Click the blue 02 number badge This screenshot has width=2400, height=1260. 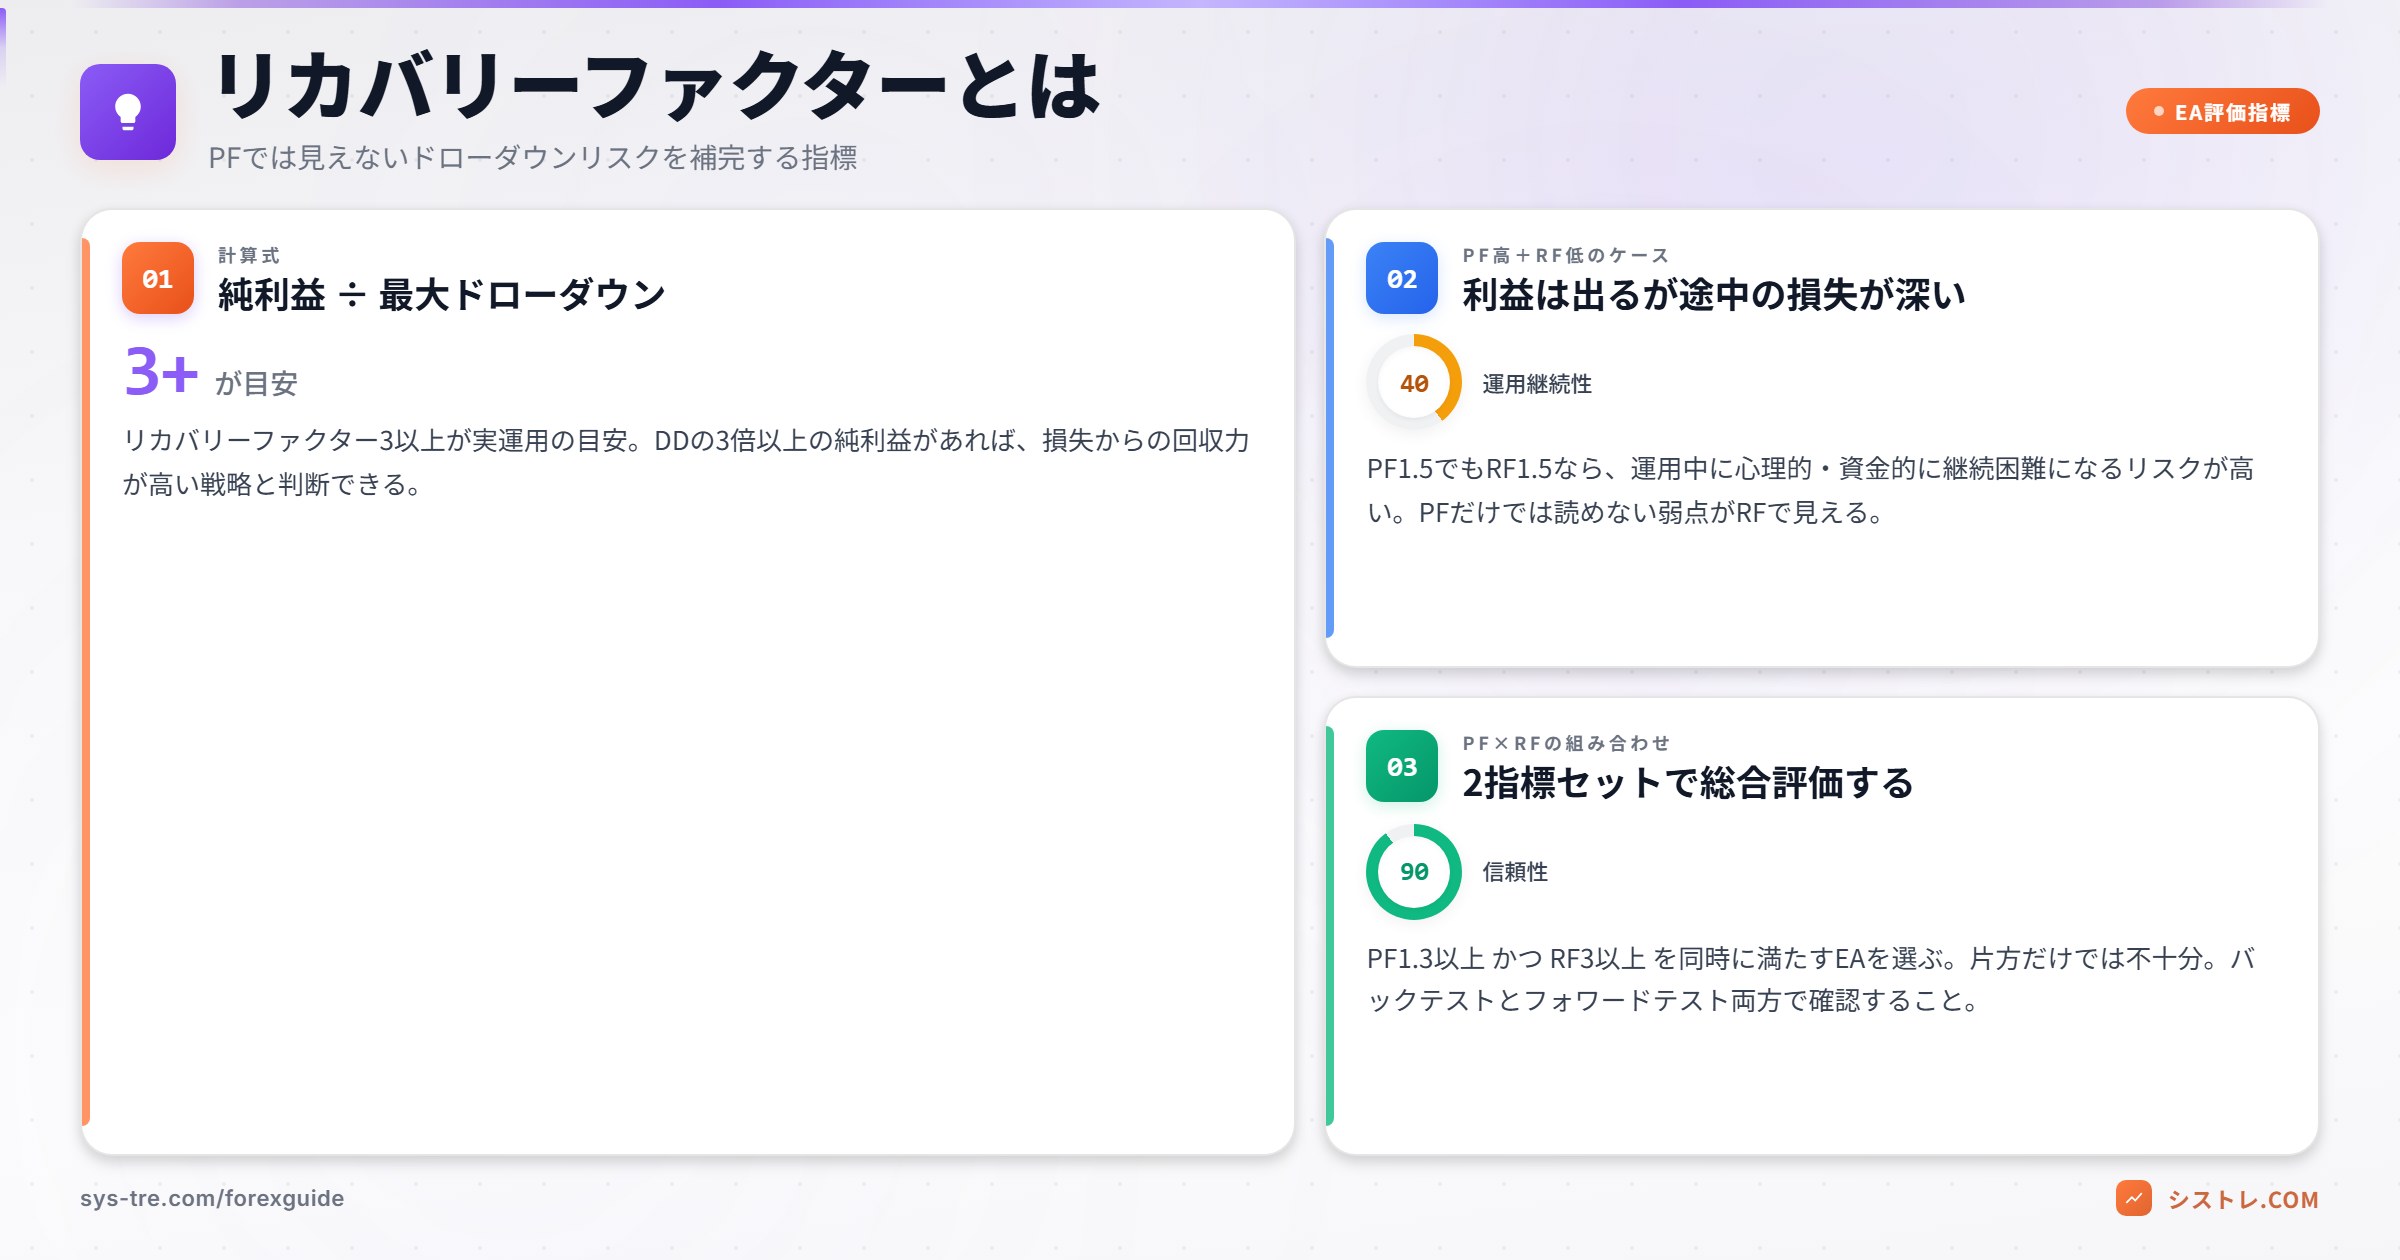1402,278
